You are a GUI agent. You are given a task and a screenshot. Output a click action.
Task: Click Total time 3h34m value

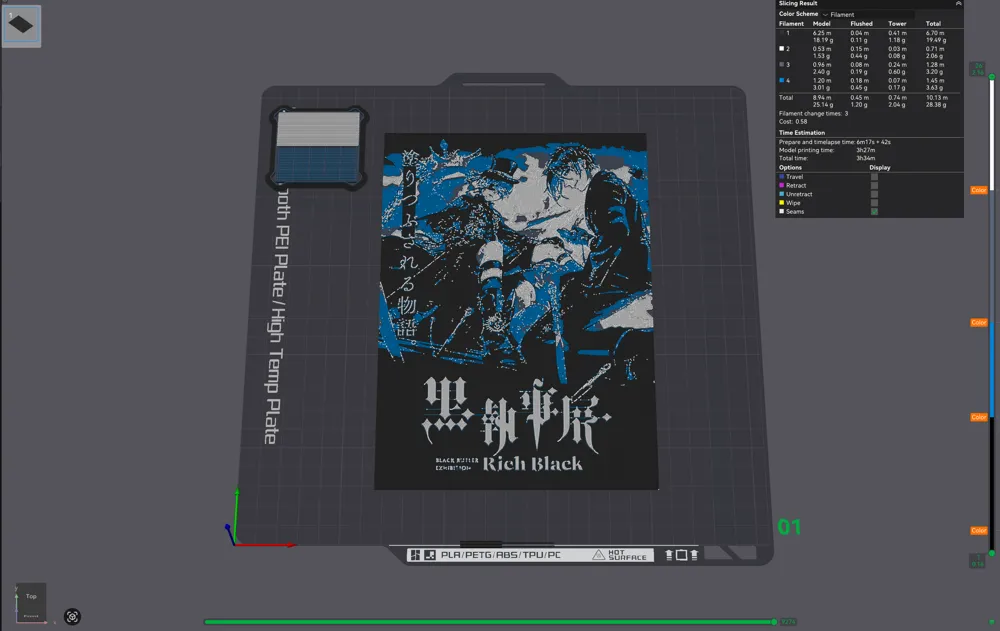(x=865, y=158)
